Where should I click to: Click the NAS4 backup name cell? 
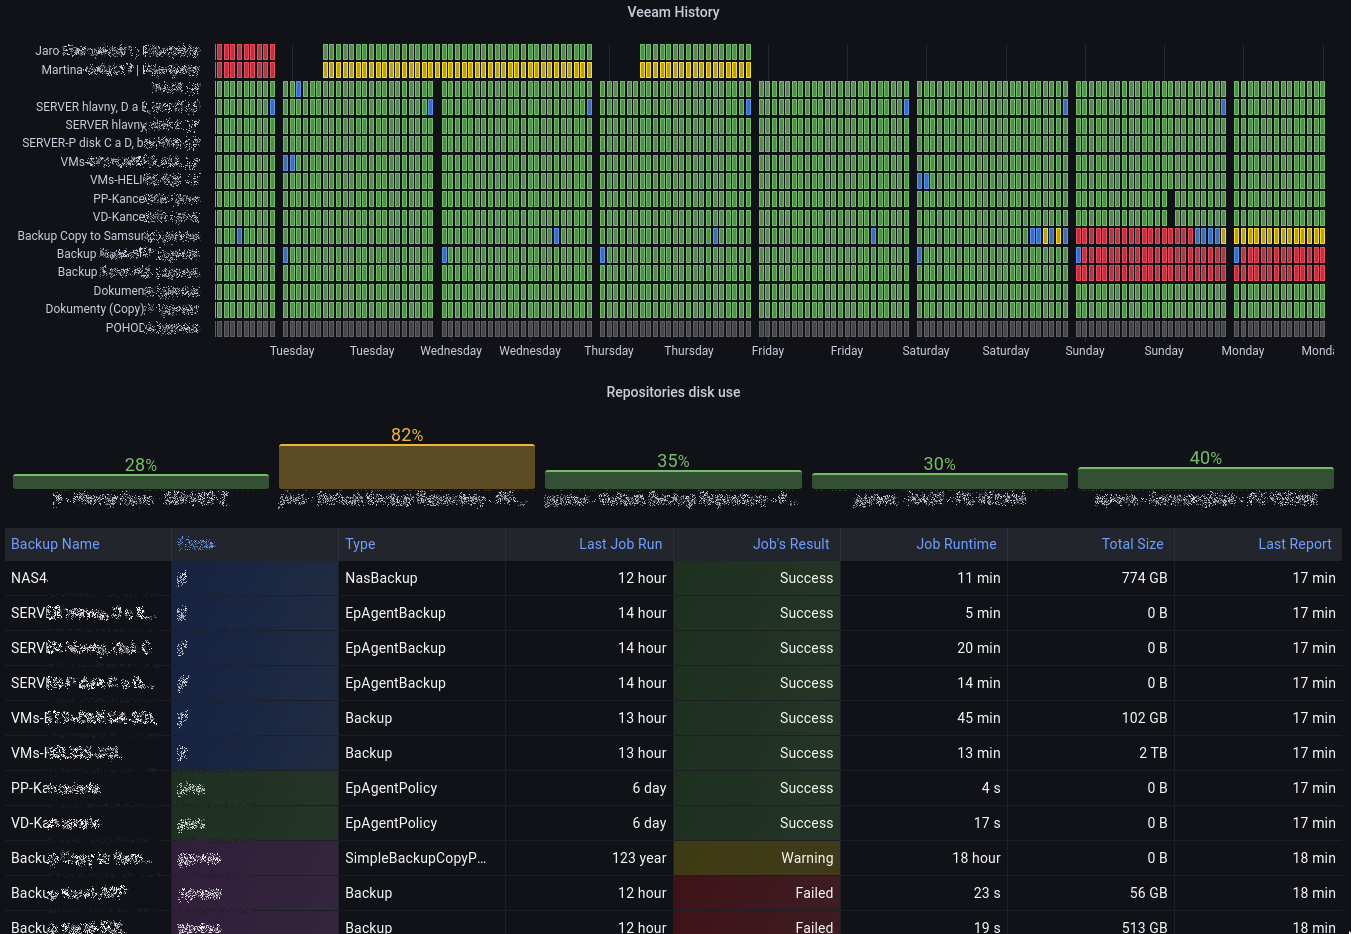(x=88, y=578)
